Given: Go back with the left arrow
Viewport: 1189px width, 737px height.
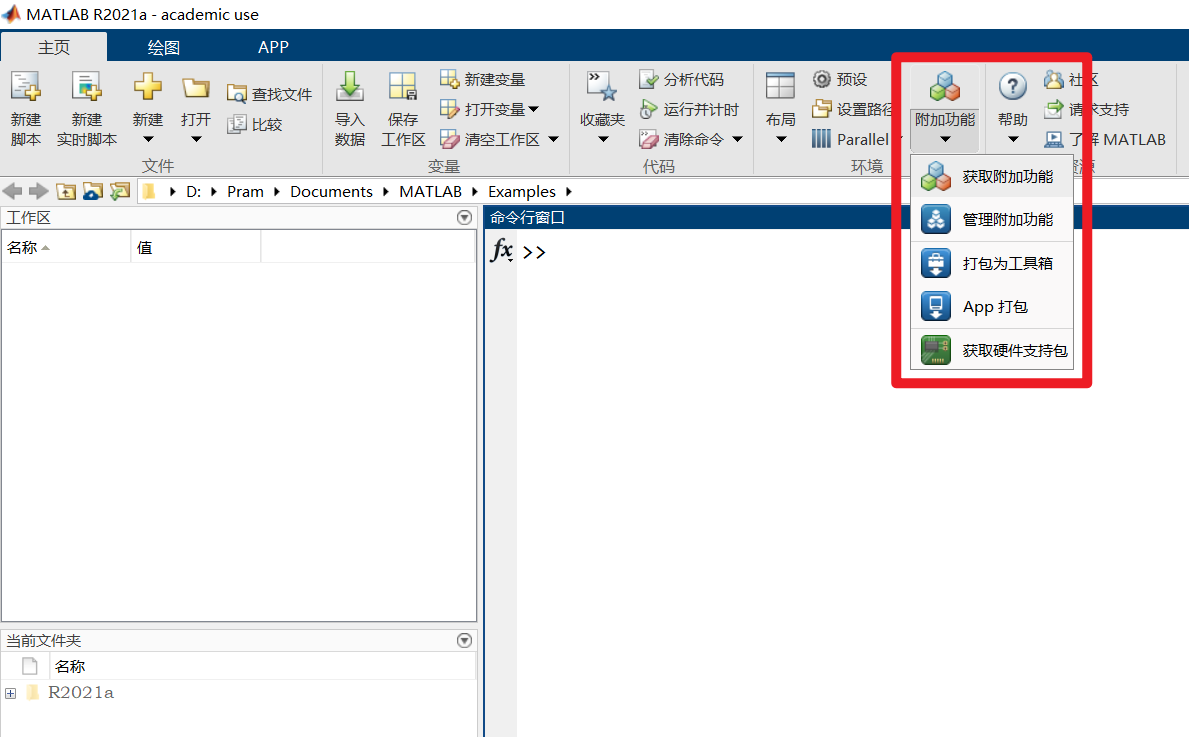Looking at the screenshot, I should 13,191.
